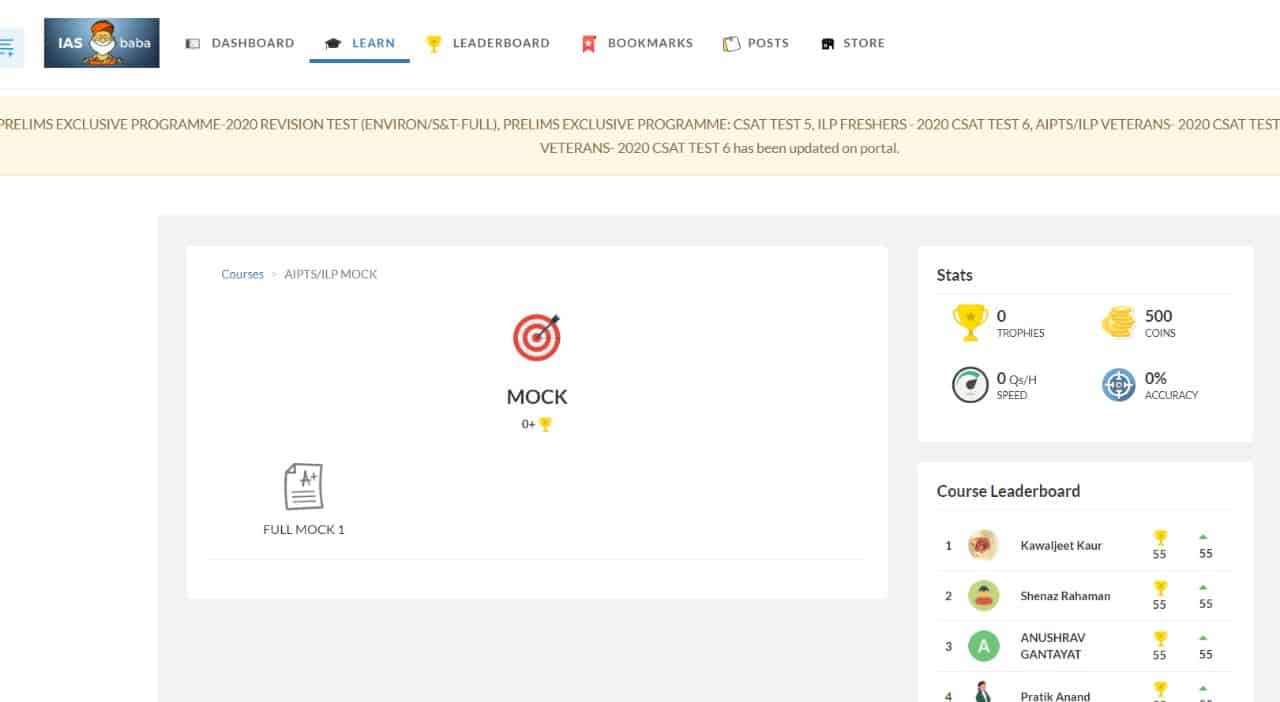
Task: Click the Leaderboard trophy icon in navbar
Action: coord(434,44)
